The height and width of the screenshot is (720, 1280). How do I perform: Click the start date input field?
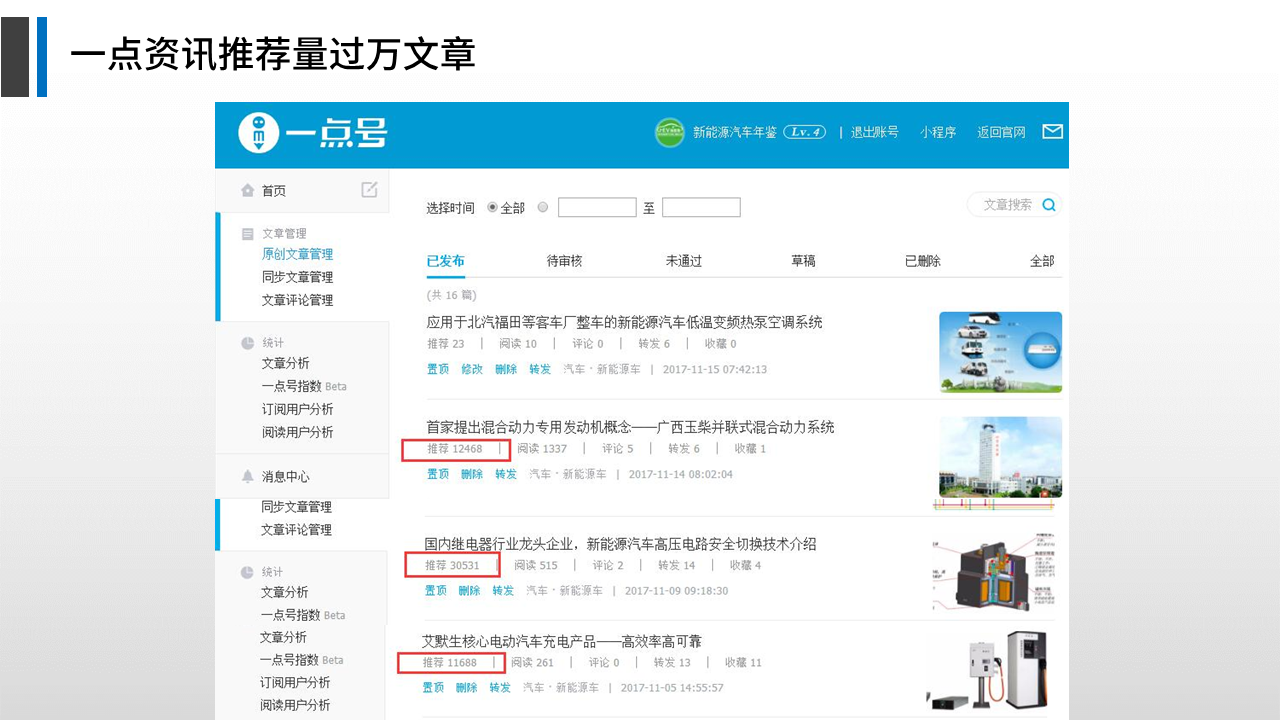pyautogui.click(x=597, y=207)
